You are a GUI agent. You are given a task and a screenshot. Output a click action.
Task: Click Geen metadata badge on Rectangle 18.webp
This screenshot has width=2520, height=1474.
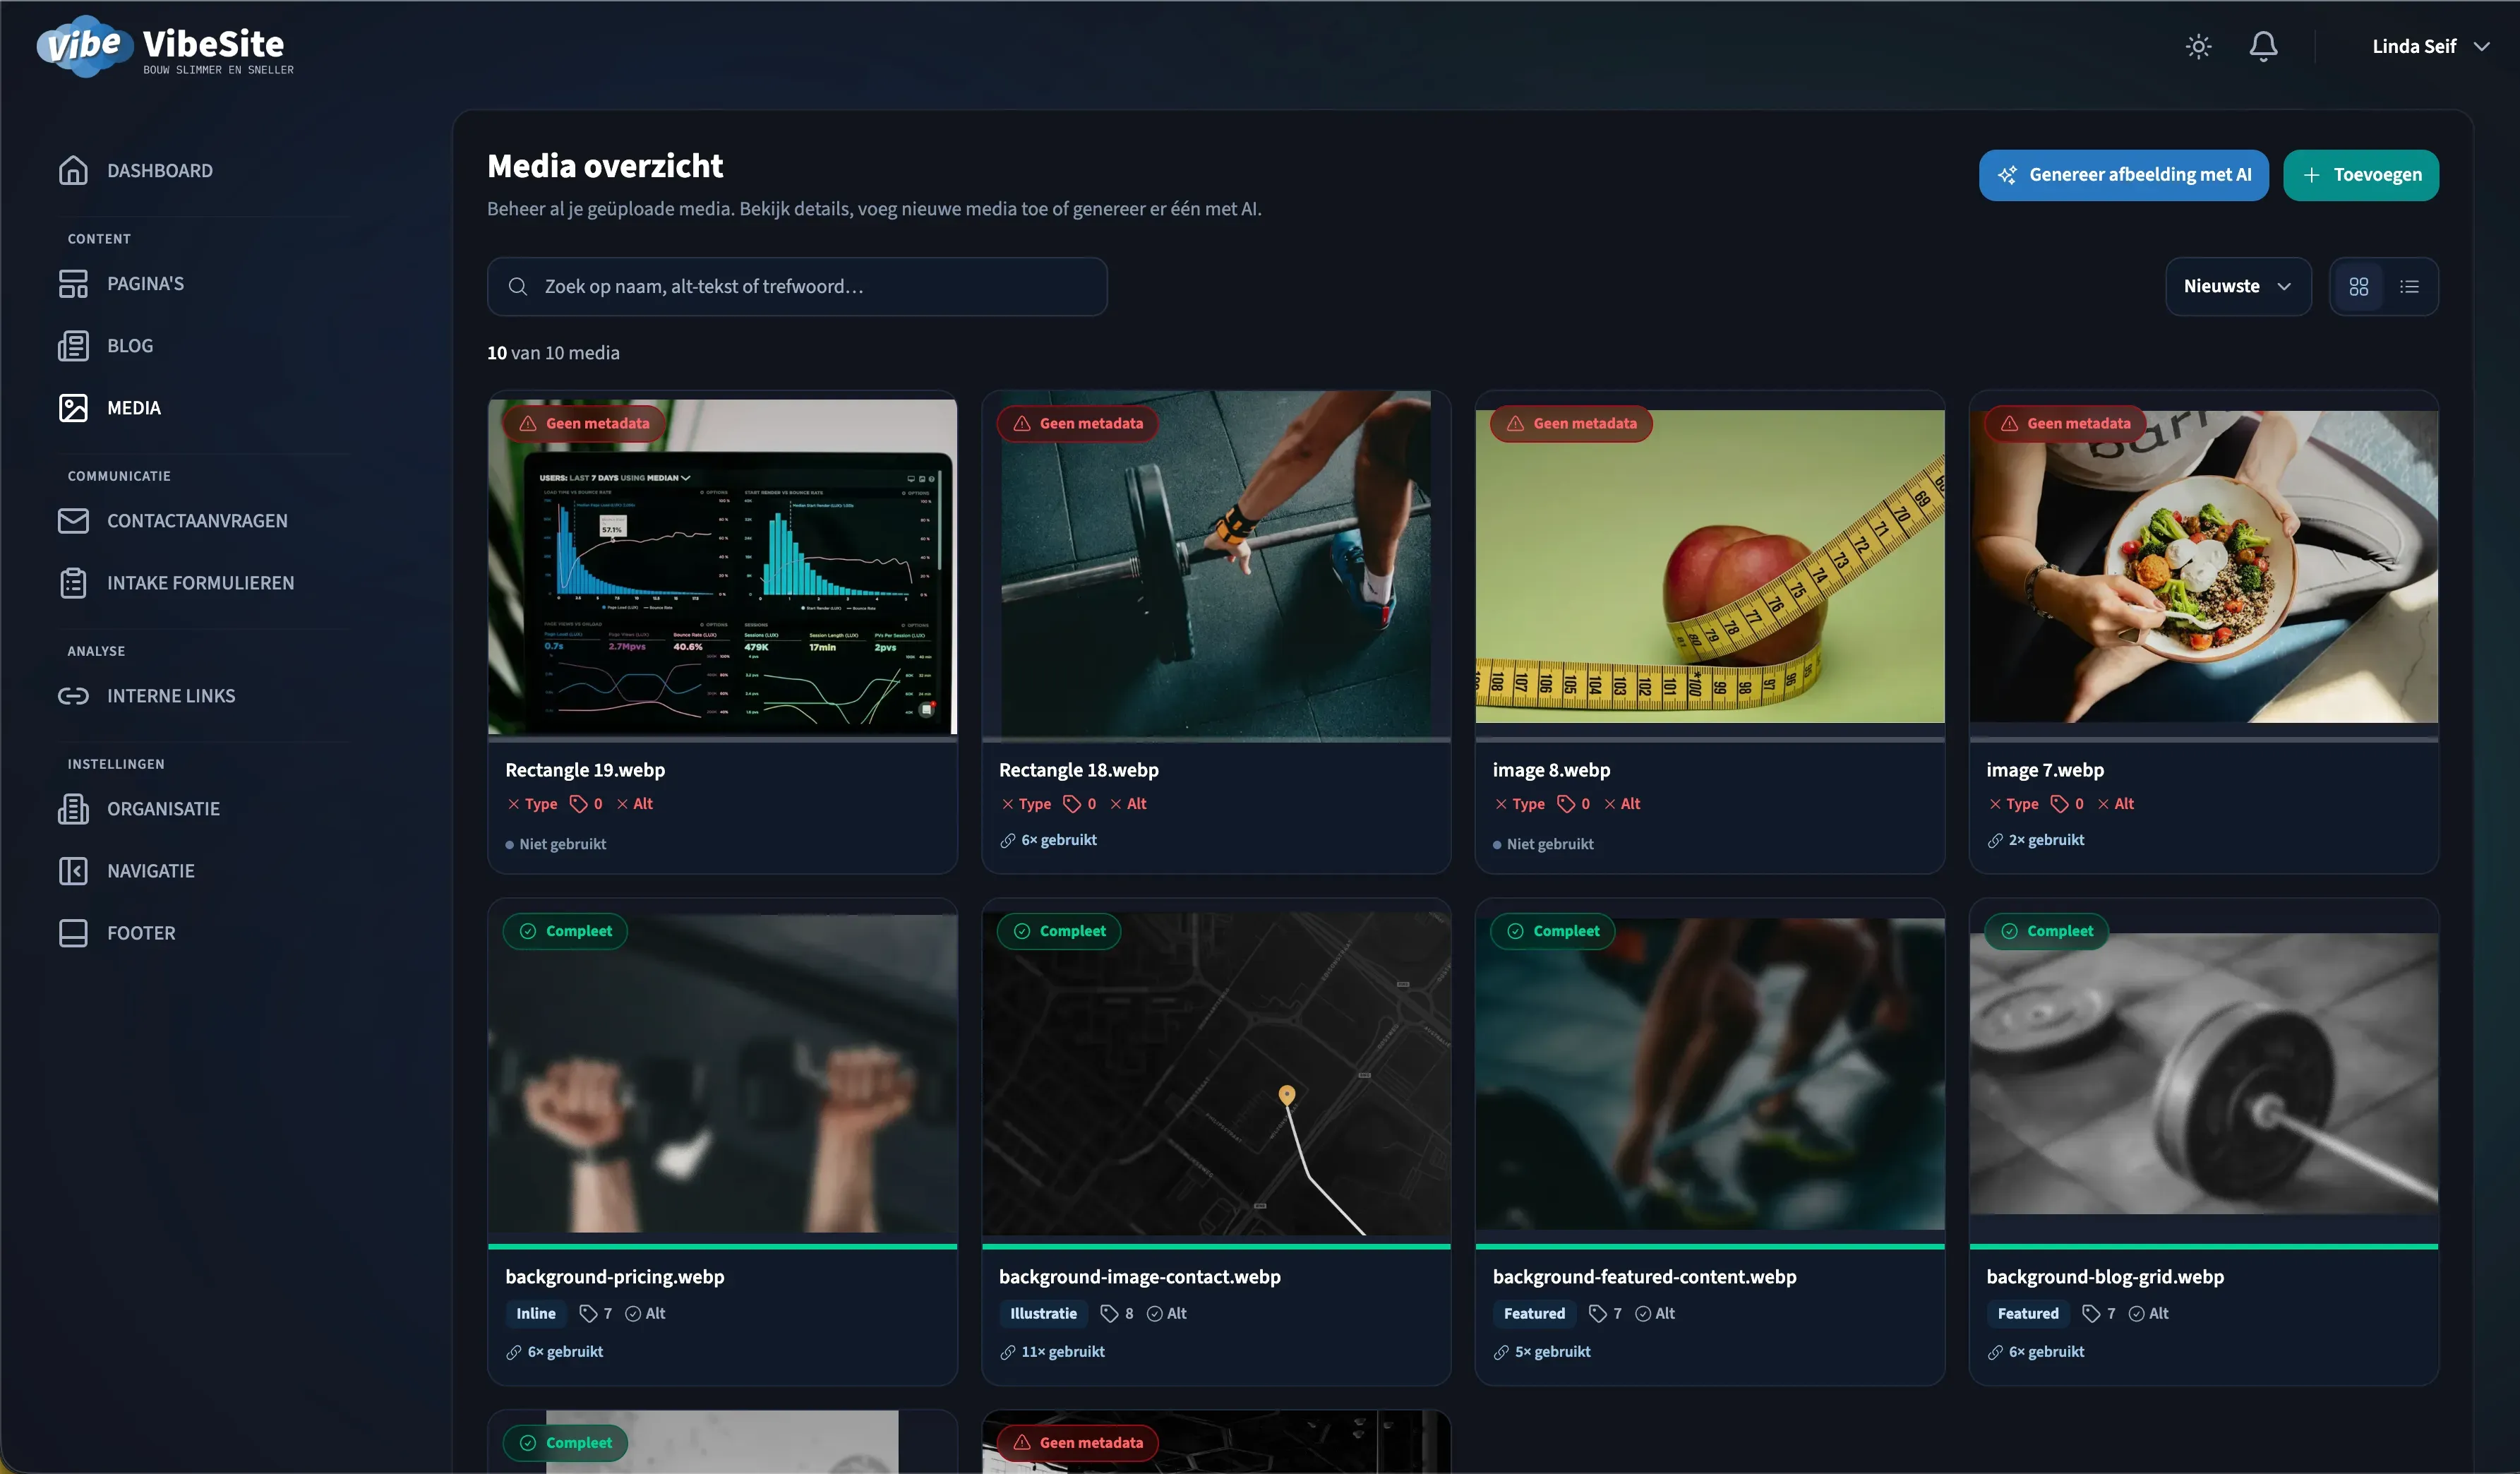tap(1078, 423)
